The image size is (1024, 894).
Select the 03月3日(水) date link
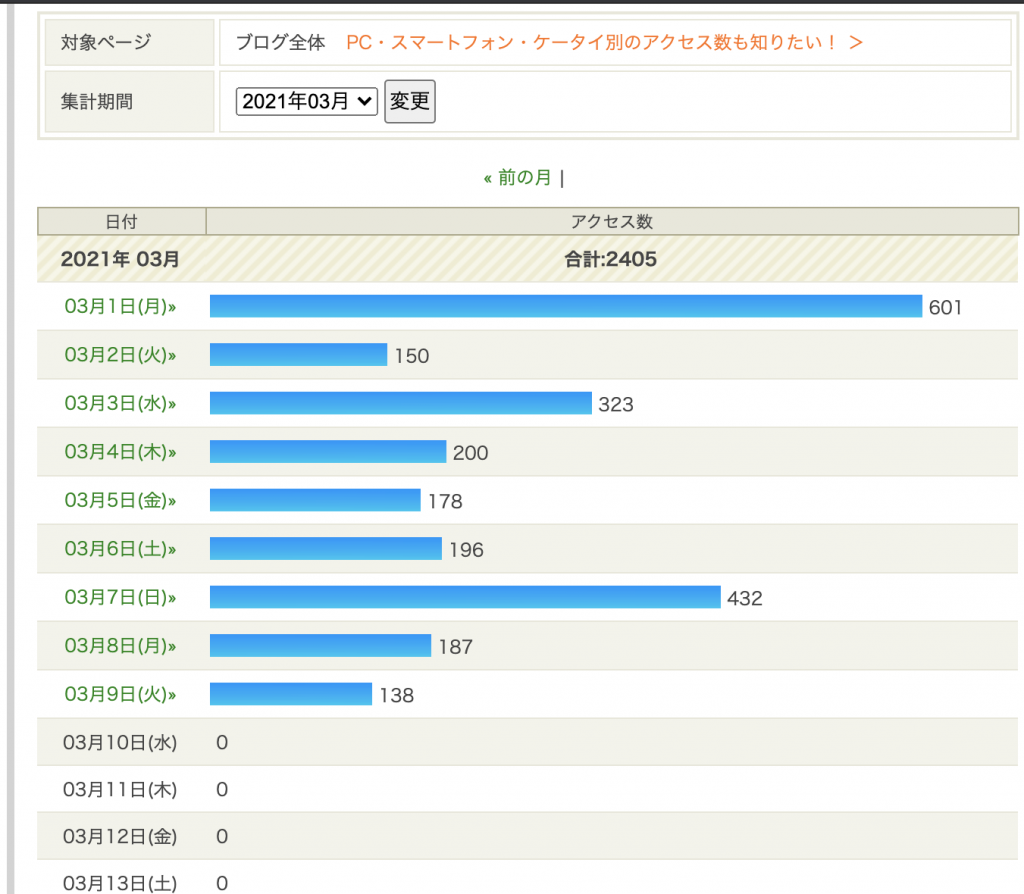click(x=120, y=404)
